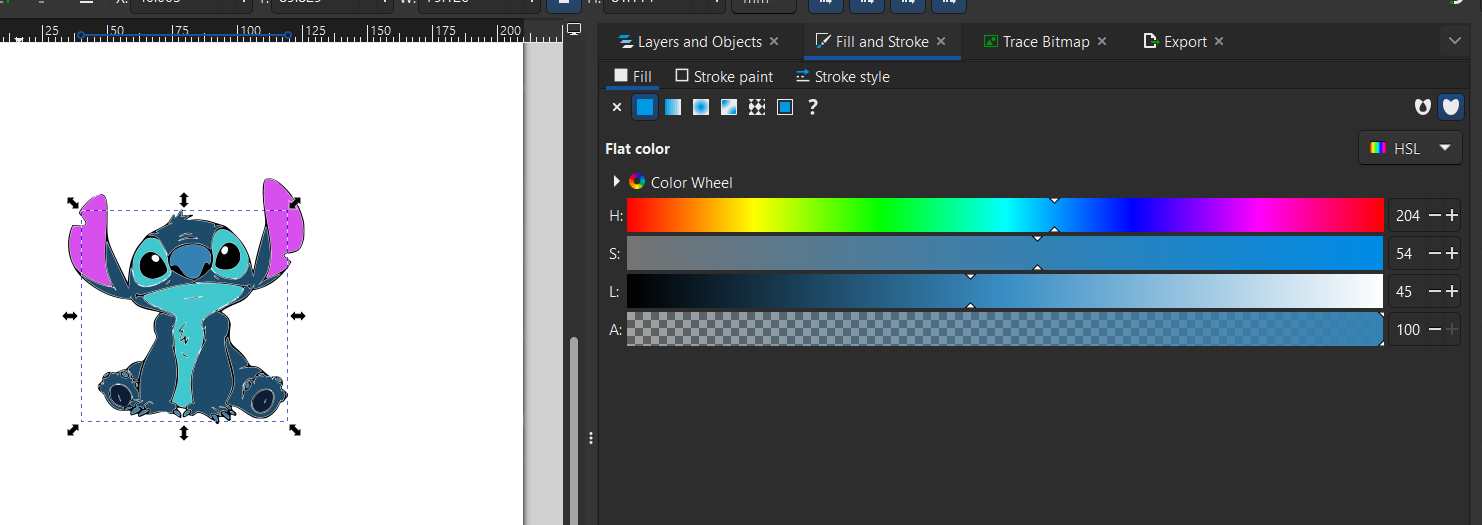1482x525 pixels.
Task: Decrease the S value with minus
Action: click(1435, 253)
